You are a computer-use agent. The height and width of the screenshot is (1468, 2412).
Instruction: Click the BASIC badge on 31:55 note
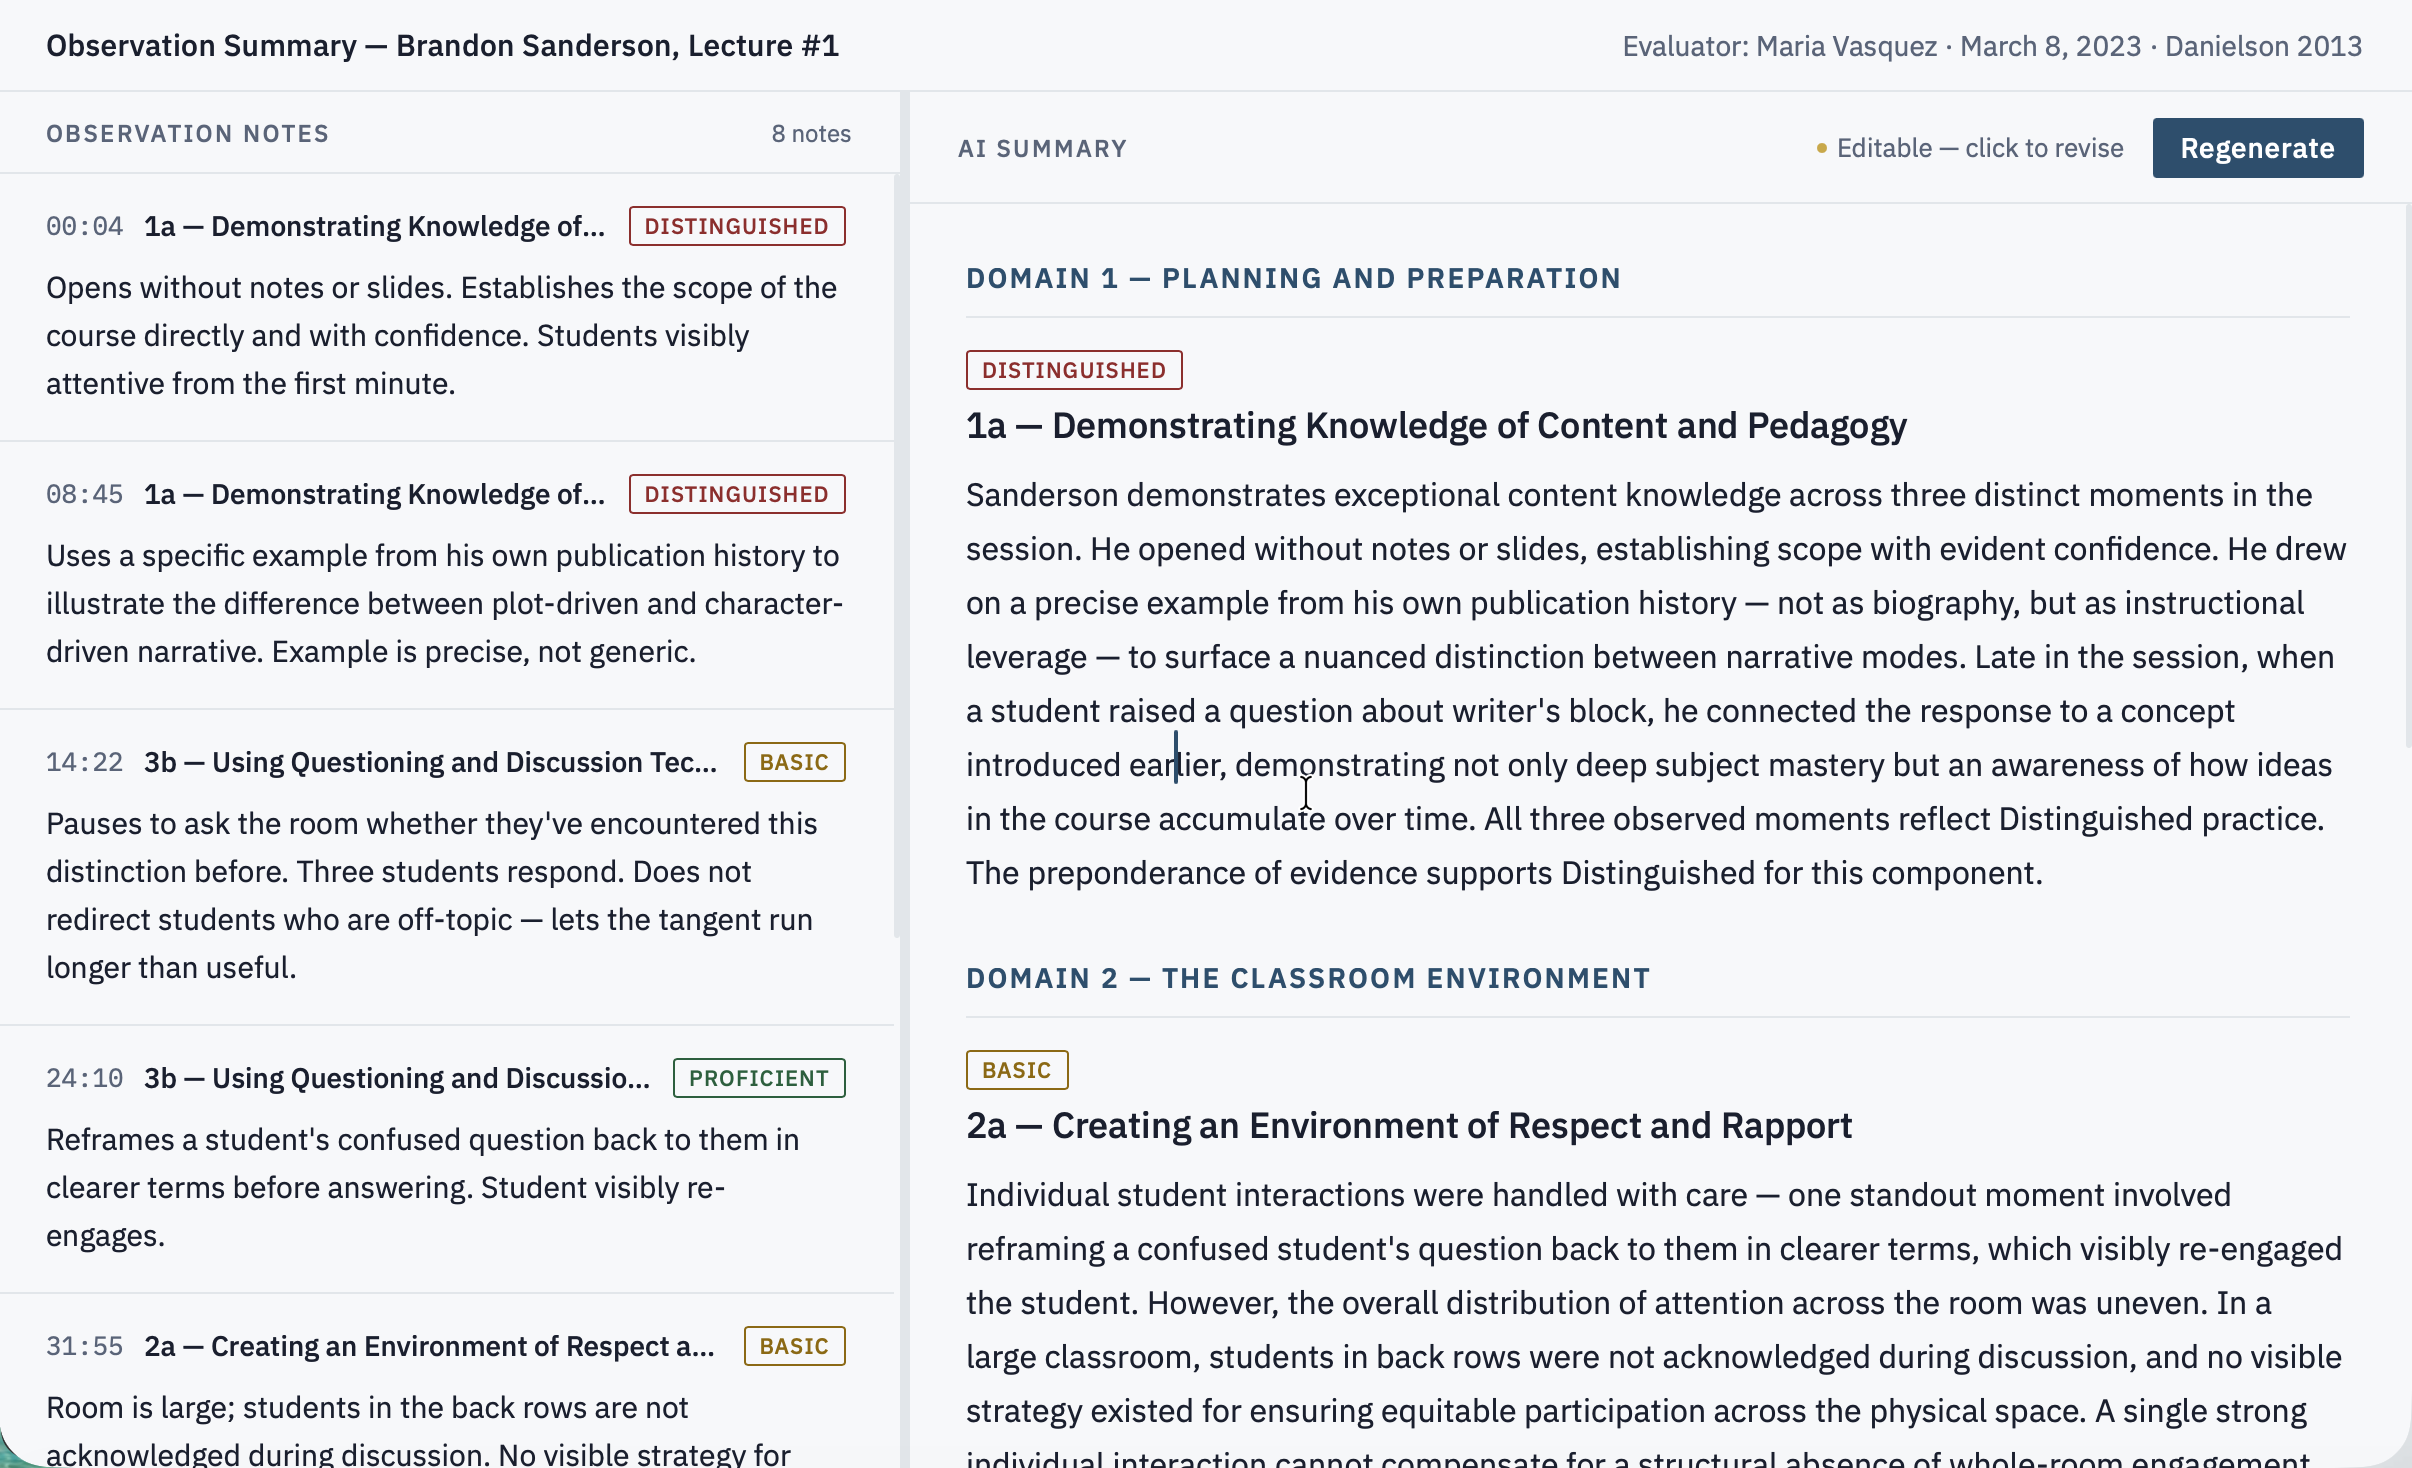pyautogui.click(x=795, y=1346)
